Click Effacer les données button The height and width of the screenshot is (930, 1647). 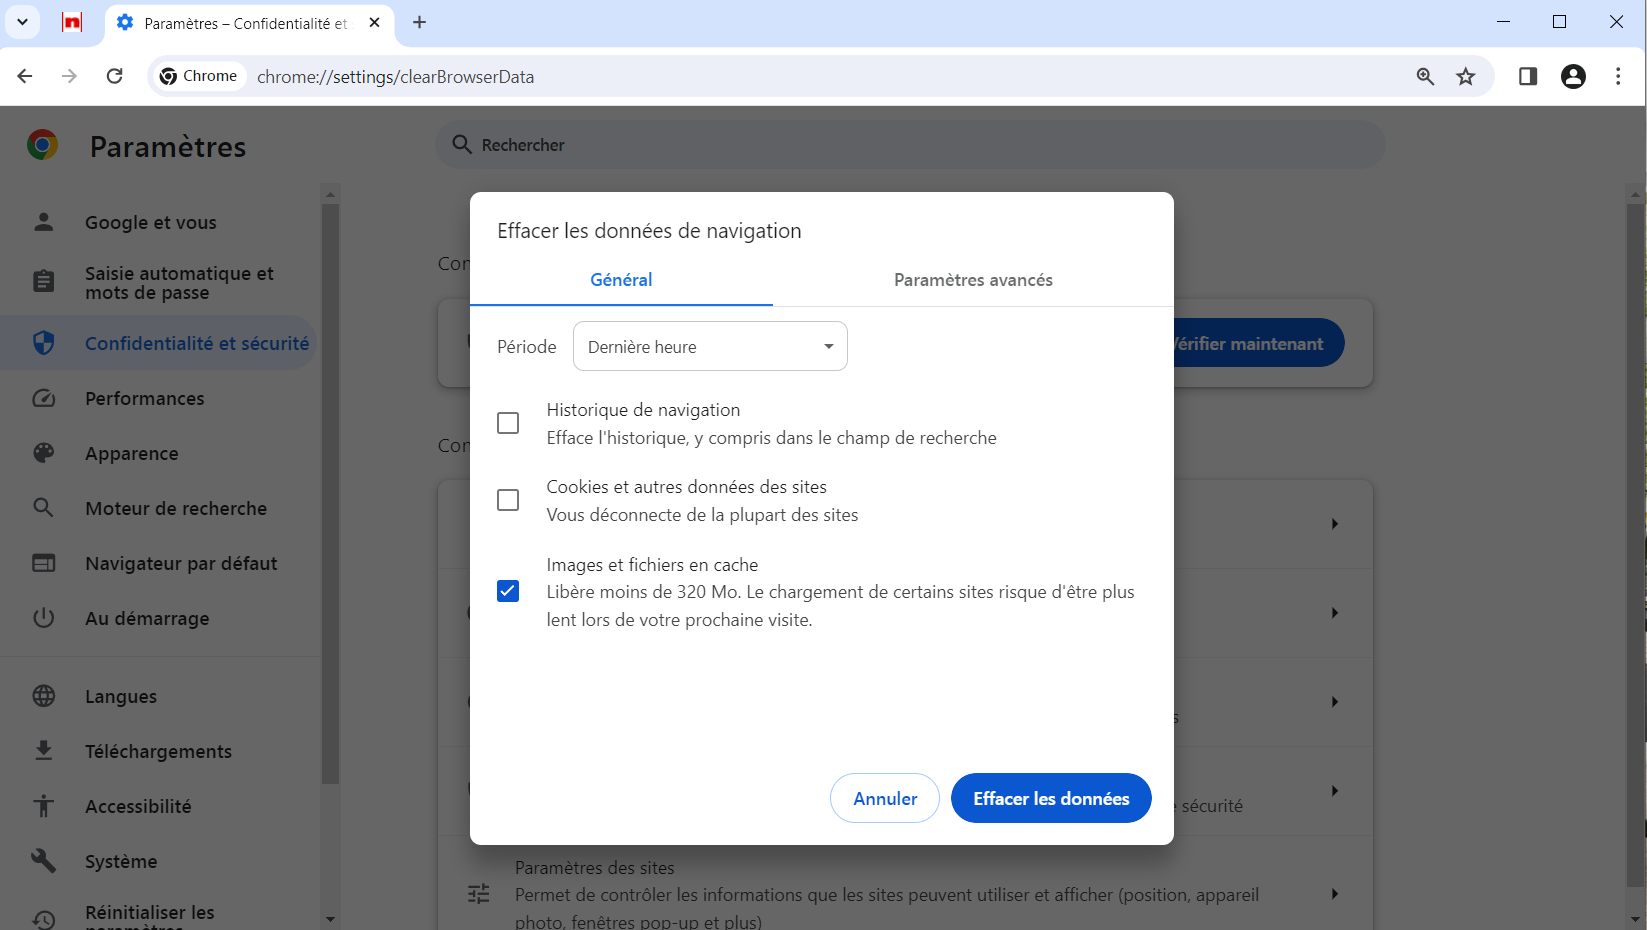click(1051, 798)
